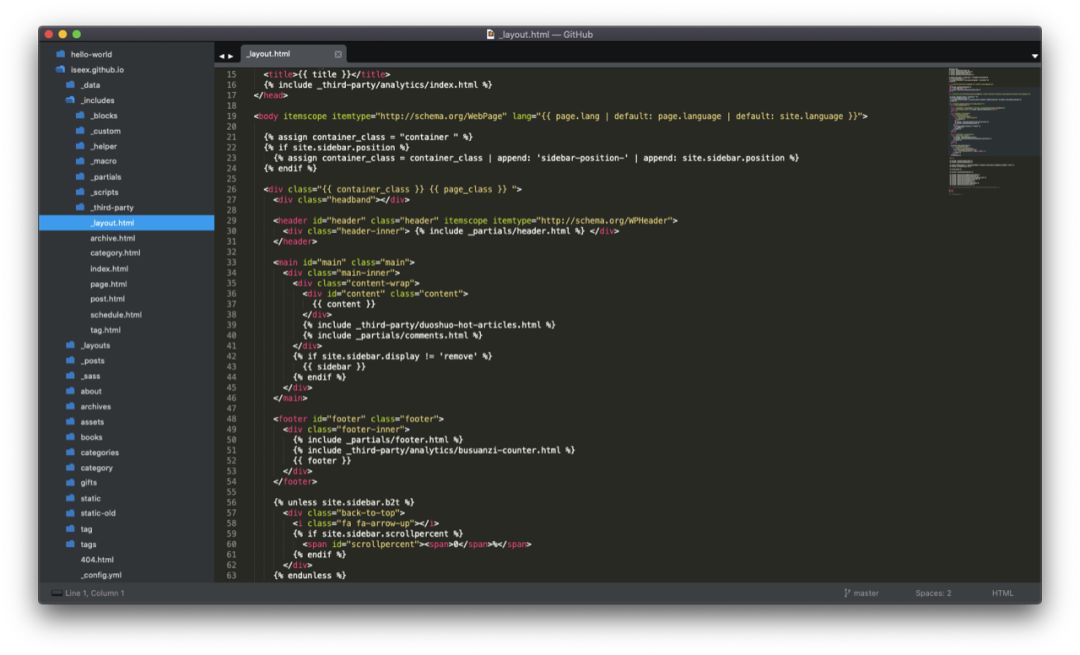
Task: Click the archives folder icon
Action: (70, 406)
